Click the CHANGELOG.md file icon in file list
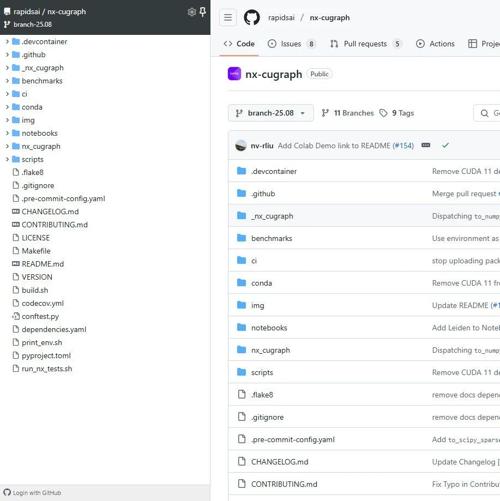500x501 pixels. click(242, 461)
